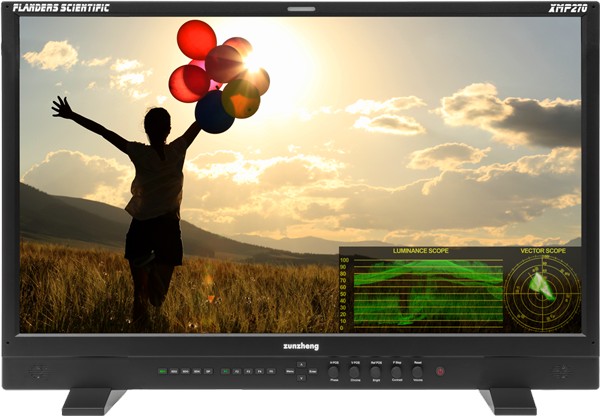Image resolution: width=600 pixels, height=416 pixels.
Task: Click the Chroma knob
Action: [354, 372]
